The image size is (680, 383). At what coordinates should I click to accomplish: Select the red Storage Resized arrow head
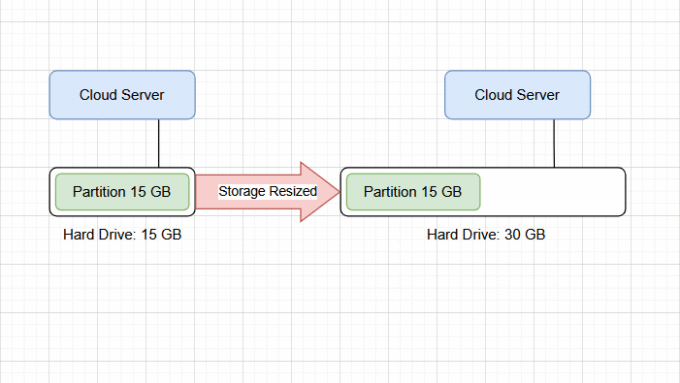point(320,192)
